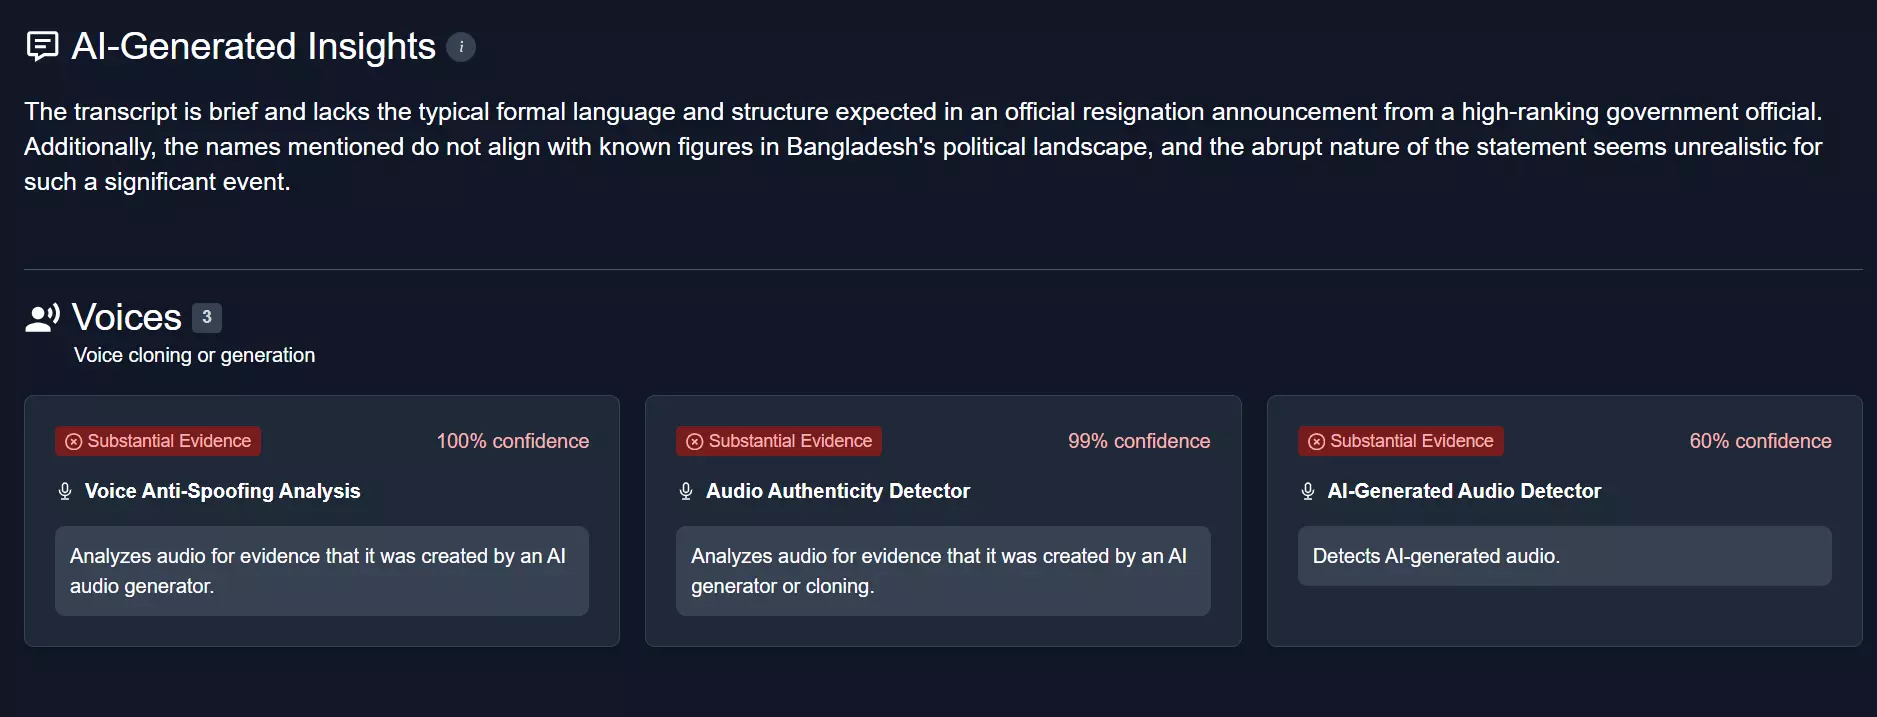
Task: Click the speaking person Voices icon
Action: 43,318
